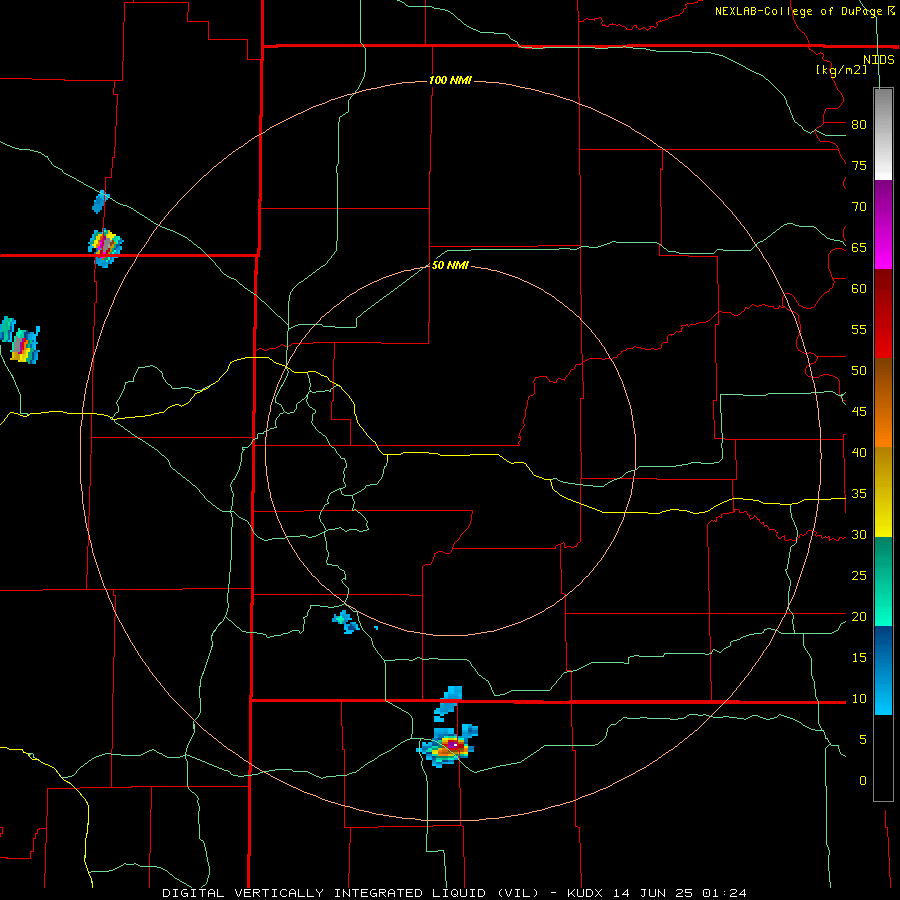Viewport: 900px width, 900px height.
Task: Click the 35 value on color scale
Action: pos(859,494)
